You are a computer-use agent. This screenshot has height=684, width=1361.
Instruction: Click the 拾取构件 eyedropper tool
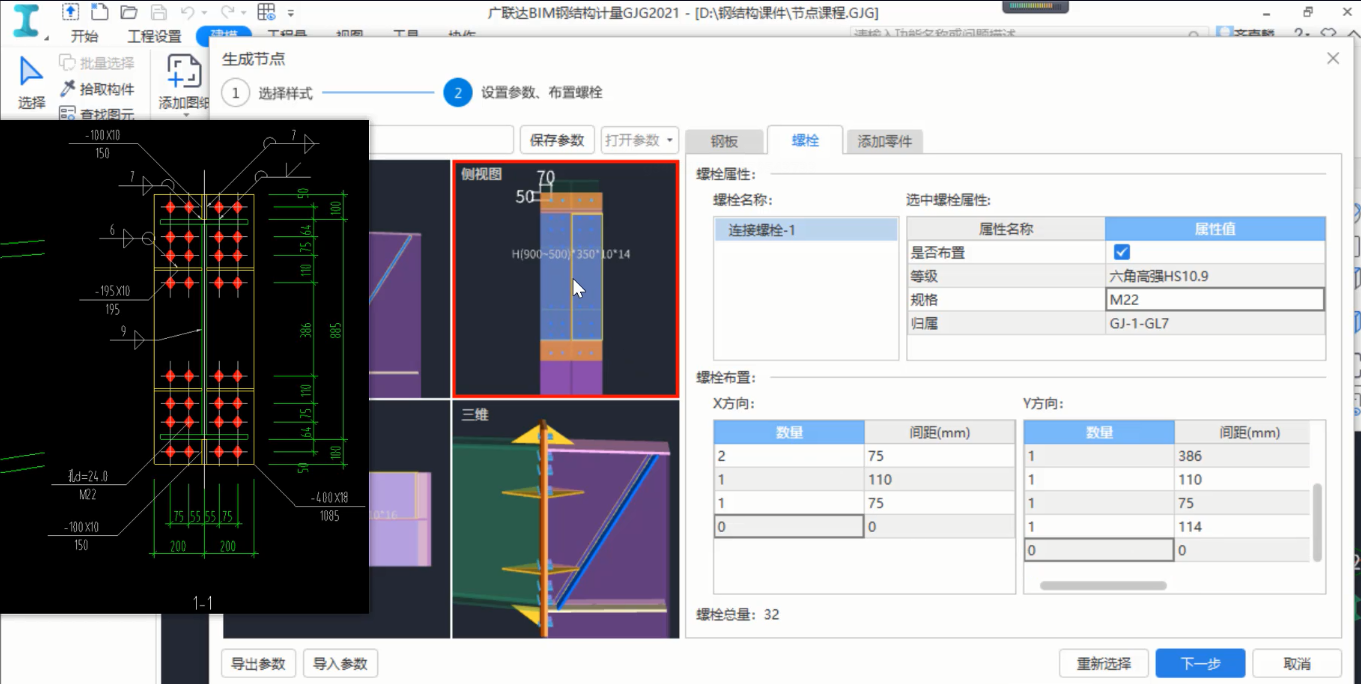96,89
